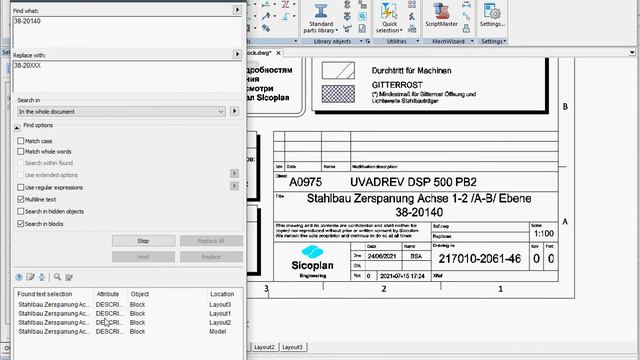The width and height of the screenshot is (640, 360).
Task: Select the result row located in Layout1
Action: pos(127,313)
